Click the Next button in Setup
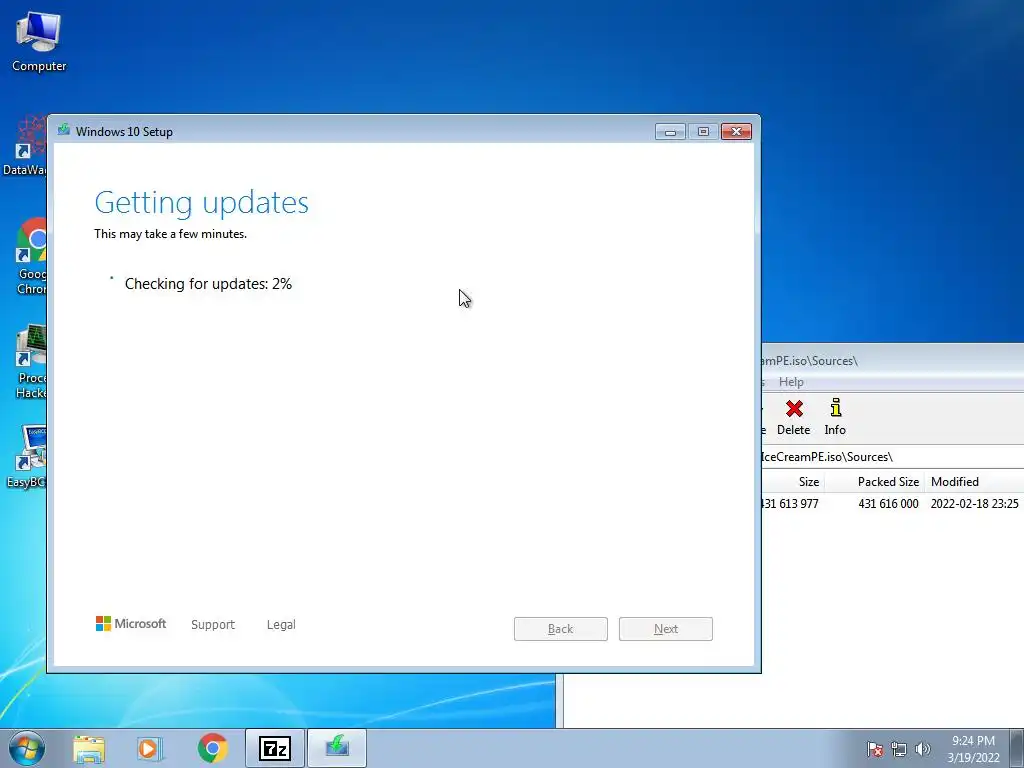Viewport: 1024px width, 768px height. point(665,629)
